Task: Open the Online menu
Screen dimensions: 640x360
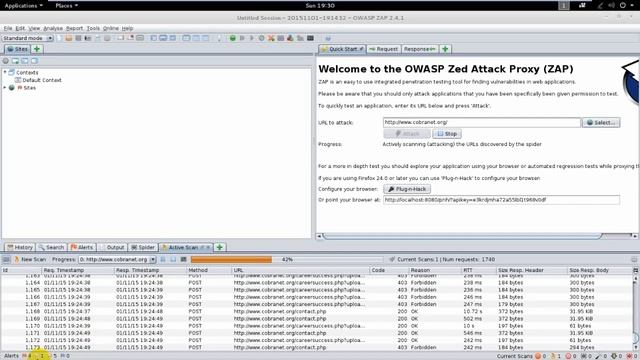Action: click(111, 28)
